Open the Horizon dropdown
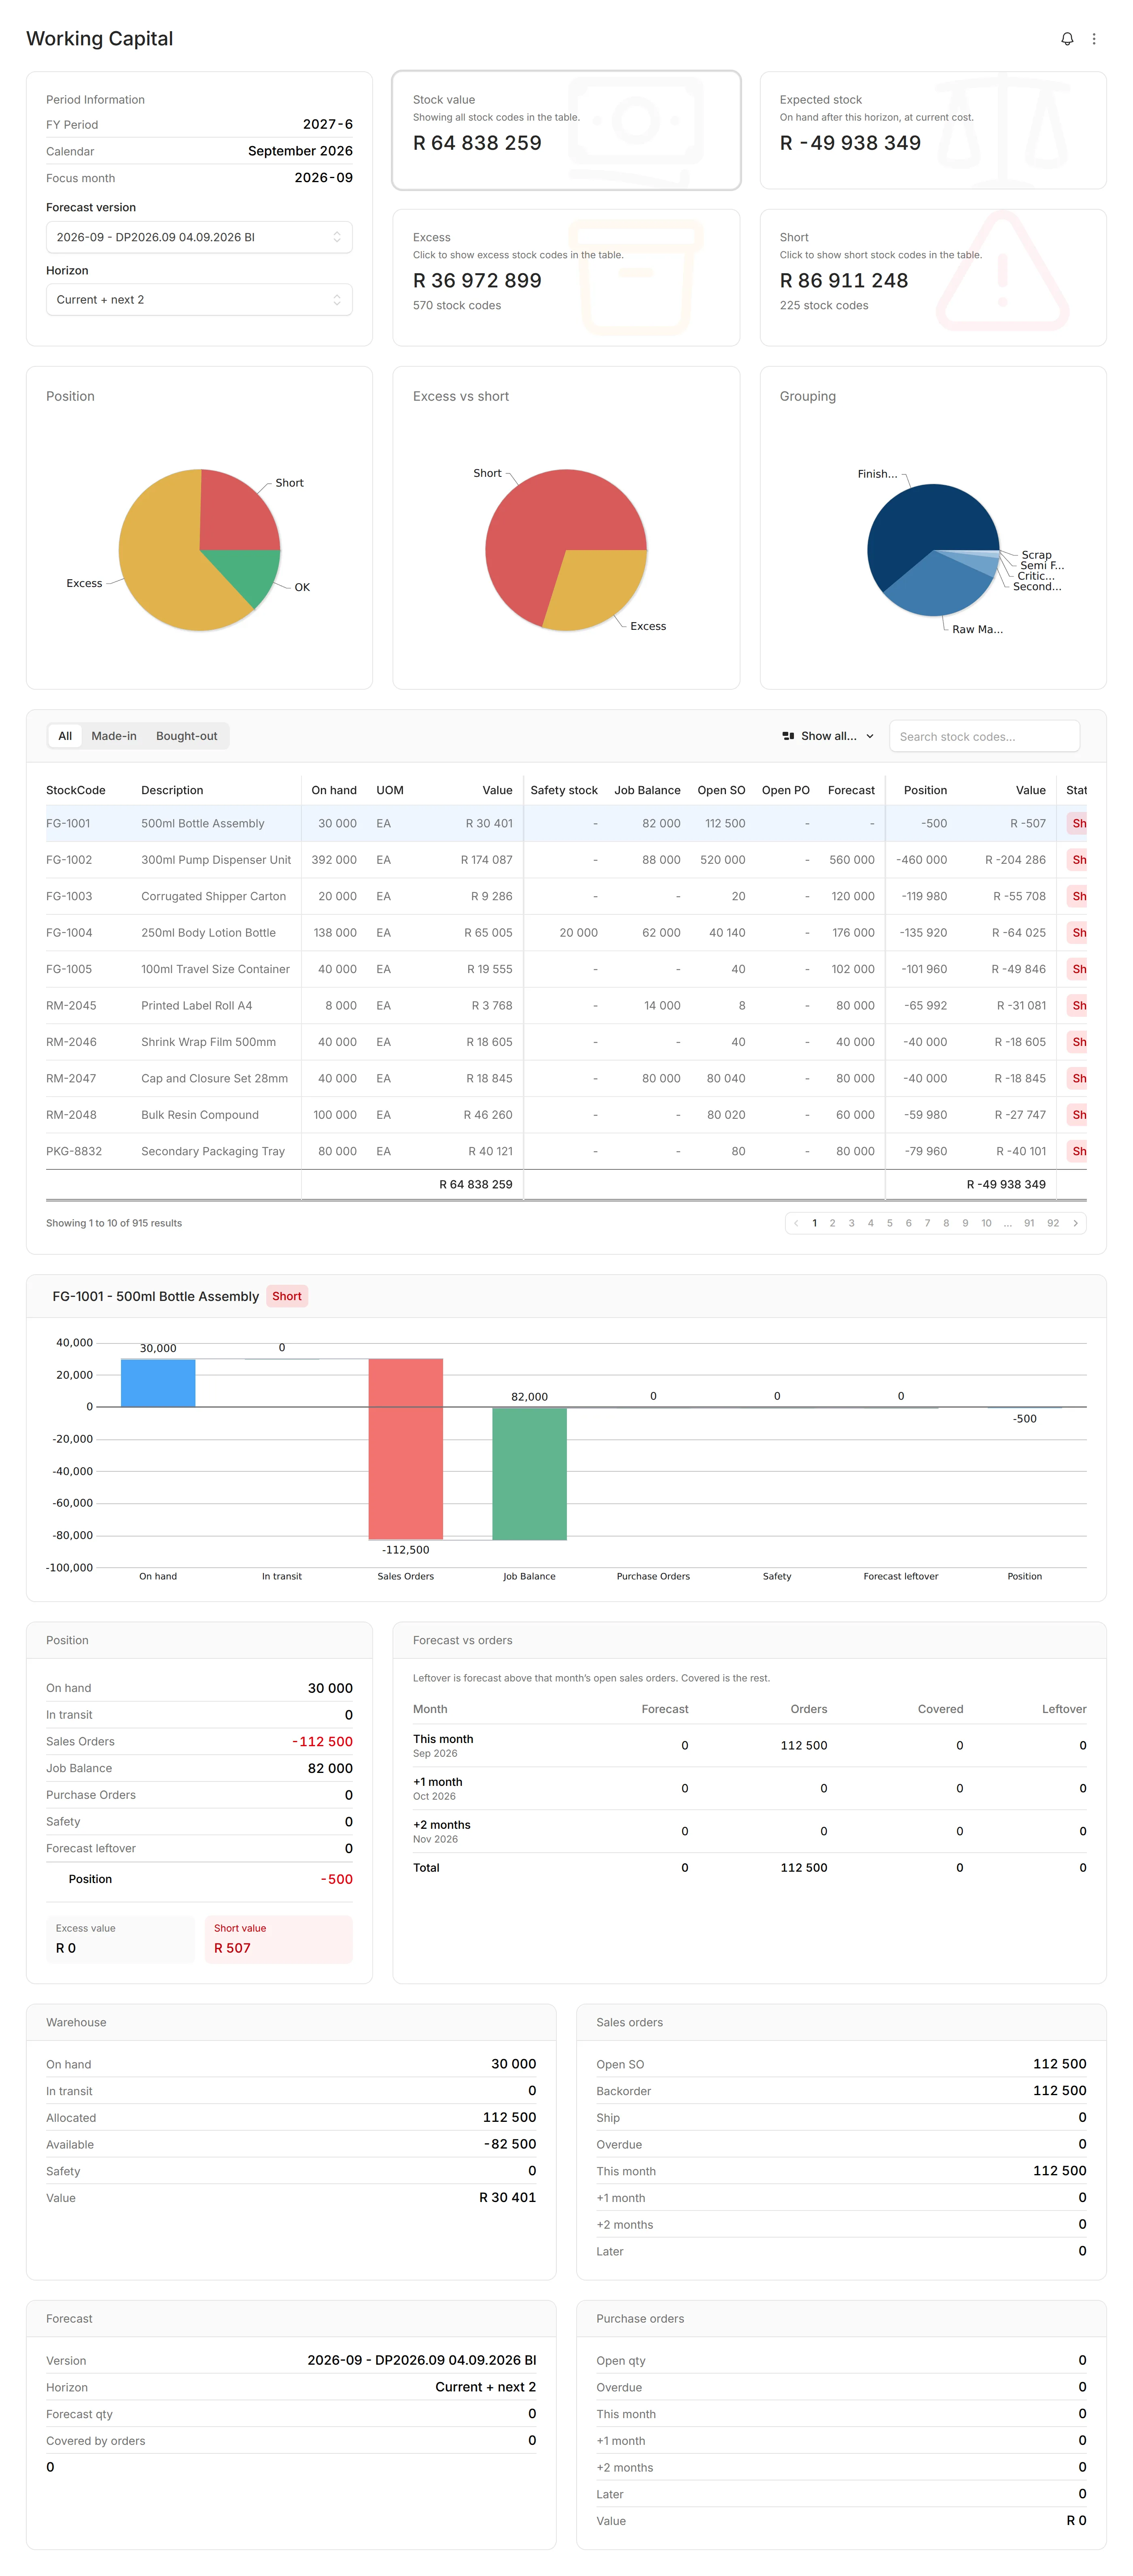This screenshot has height=2576, width=1133. [x=199, y=300]
